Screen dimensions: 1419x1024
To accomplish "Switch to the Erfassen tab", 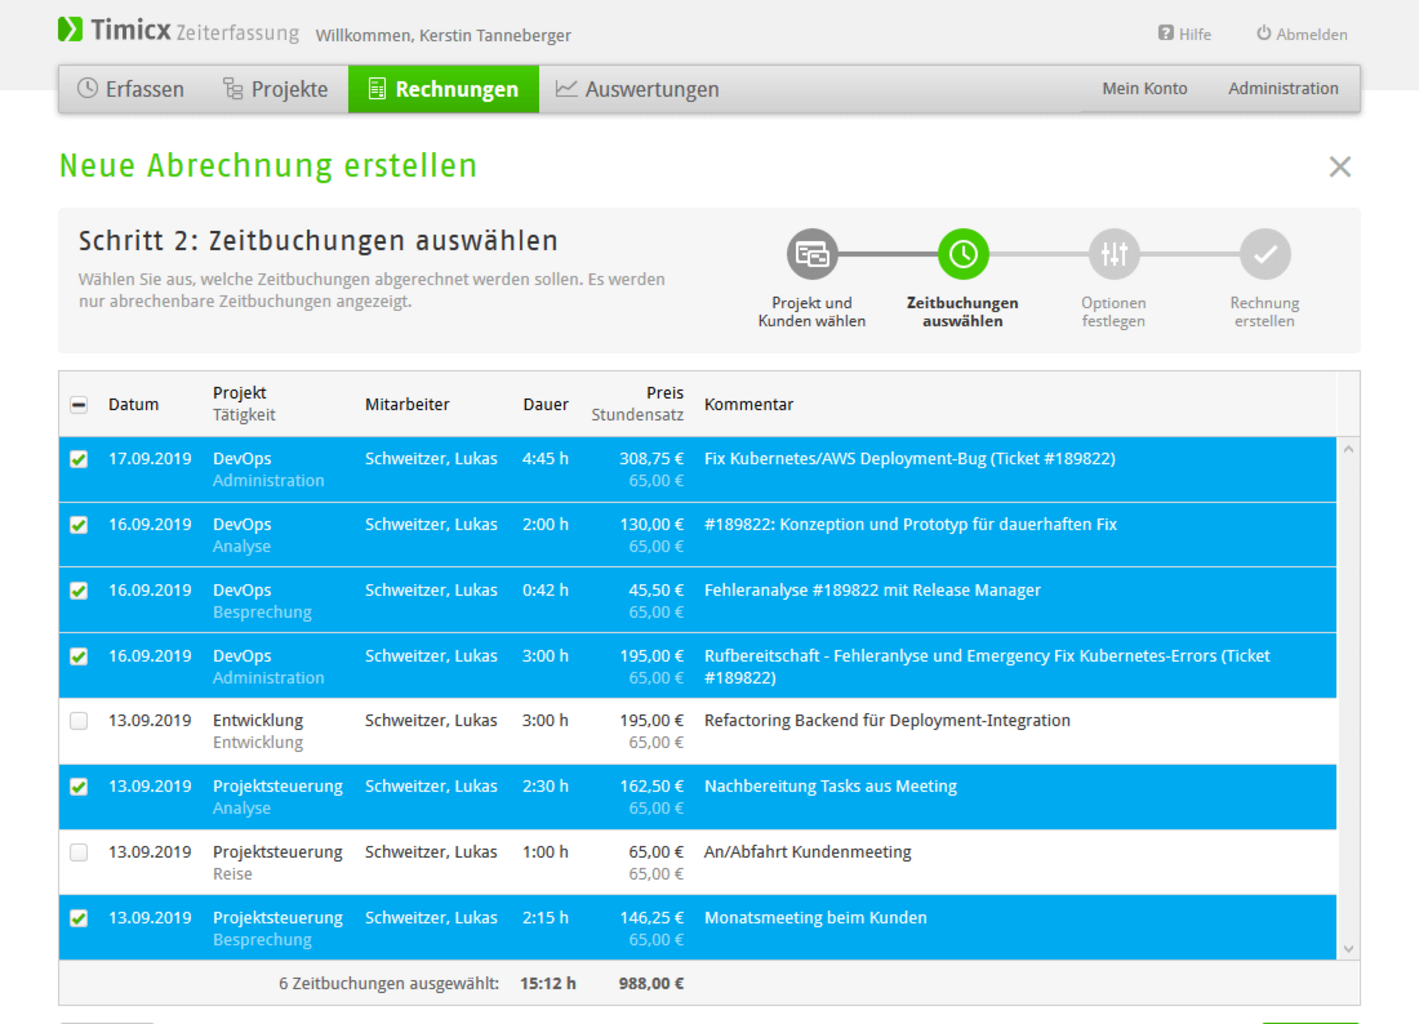I will 131,89.
